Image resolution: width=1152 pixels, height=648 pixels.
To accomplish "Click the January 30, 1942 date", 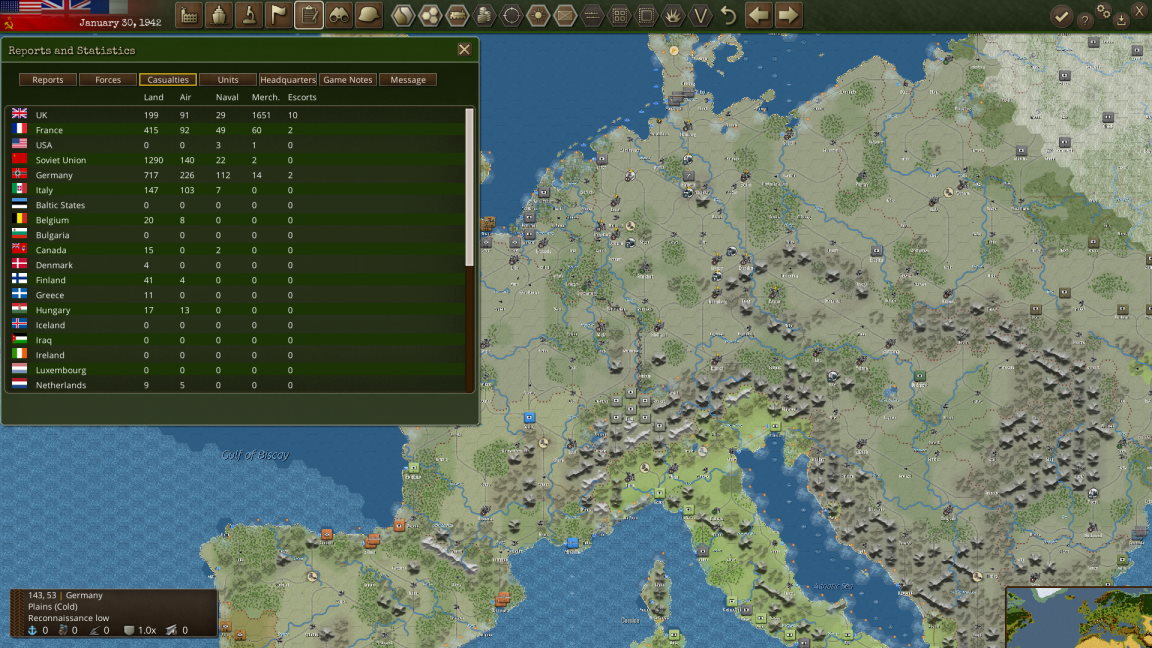I will [x=120, y=23].
